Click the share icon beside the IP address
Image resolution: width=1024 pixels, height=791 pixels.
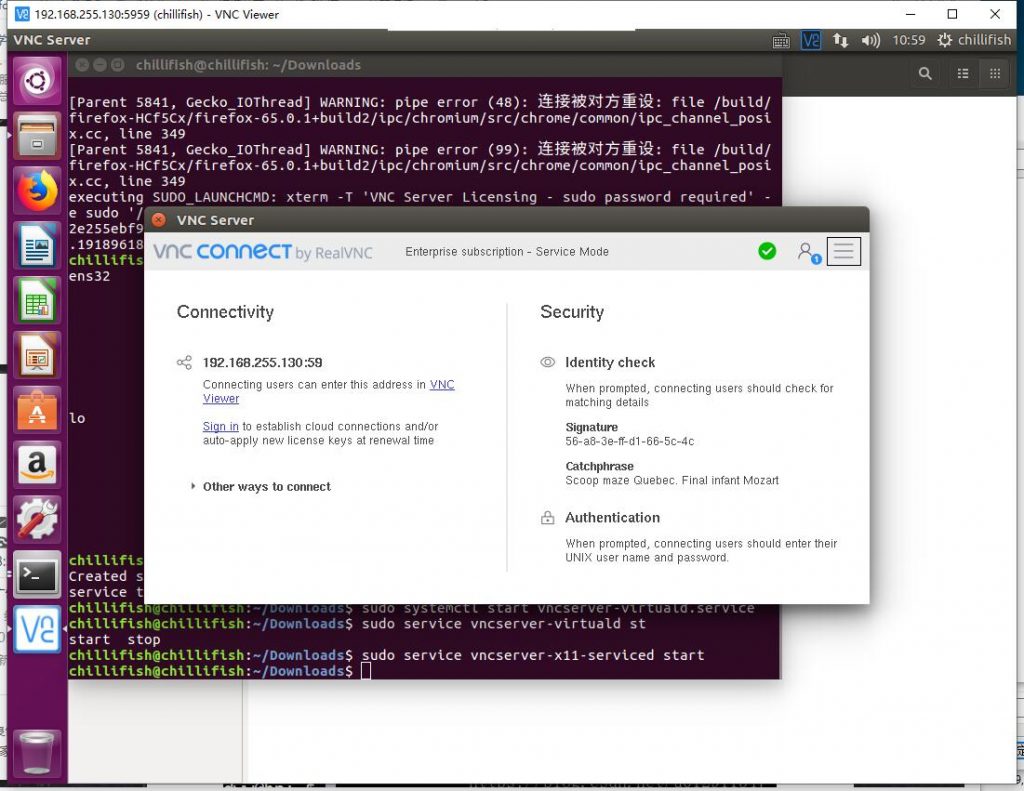[184, 363]
